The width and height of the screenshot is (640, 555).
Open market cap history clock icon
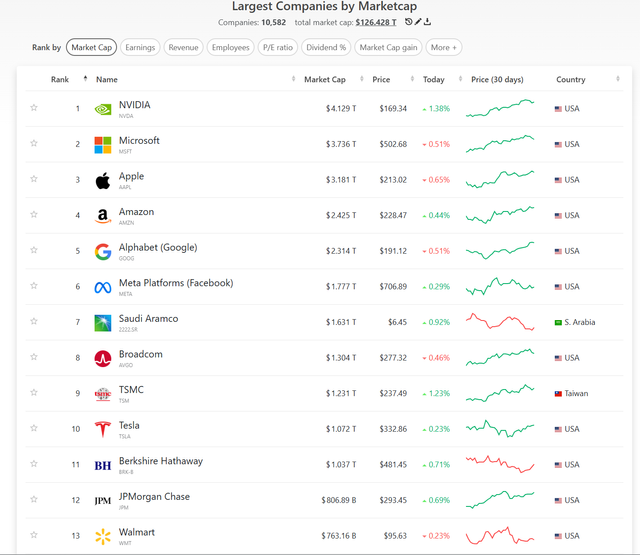tap(409, 22)
